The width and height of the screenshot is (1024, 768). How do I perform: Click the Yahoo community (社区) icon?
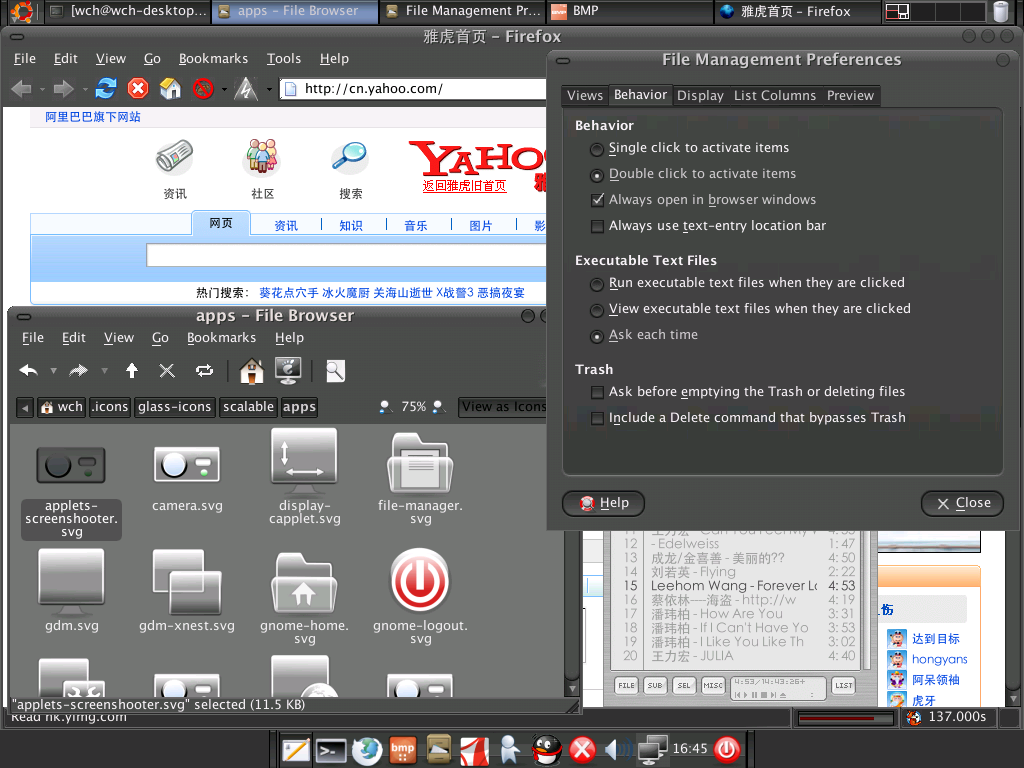pos(262,157)
